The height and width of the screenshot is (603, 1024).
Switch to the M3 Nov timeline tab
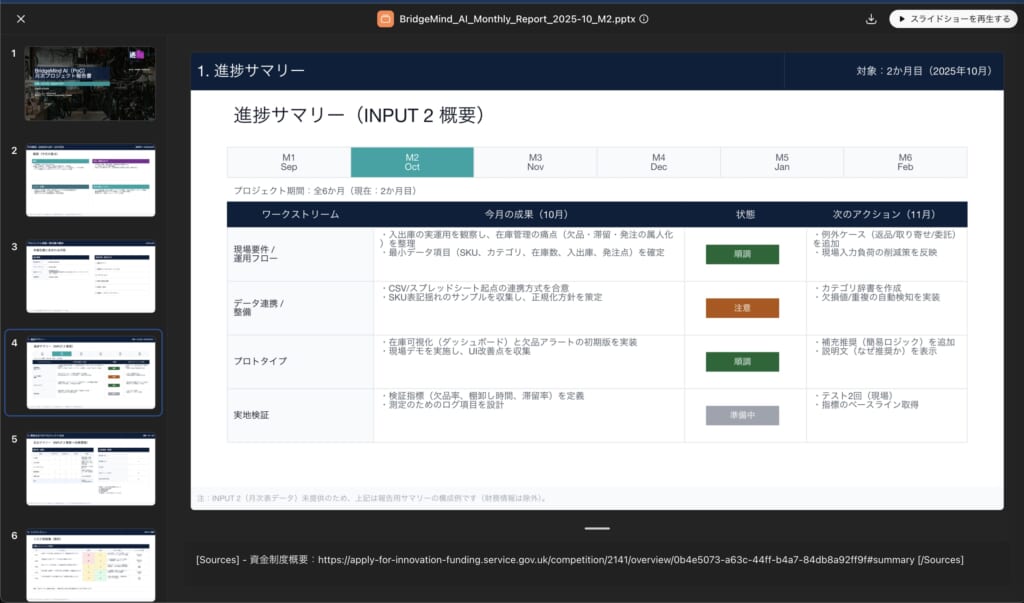(x=535, y=161)
